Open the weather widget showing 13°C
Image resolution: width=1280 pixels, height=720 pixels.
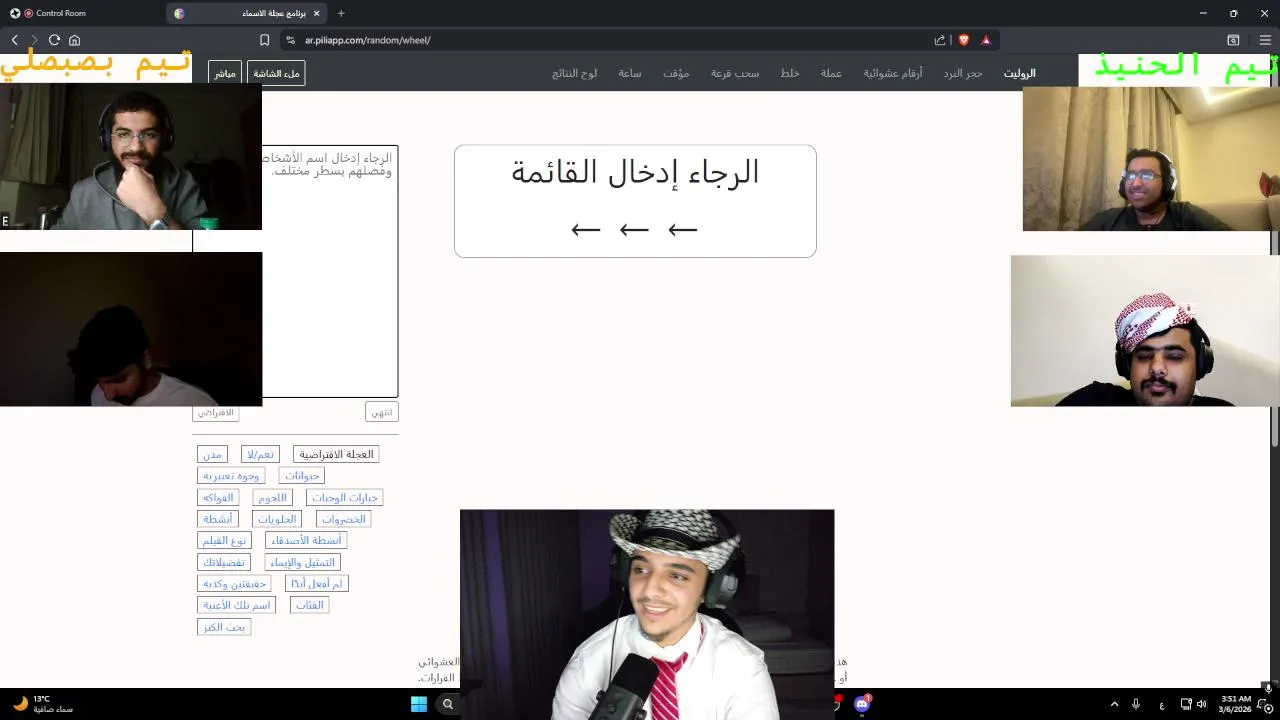42,704
